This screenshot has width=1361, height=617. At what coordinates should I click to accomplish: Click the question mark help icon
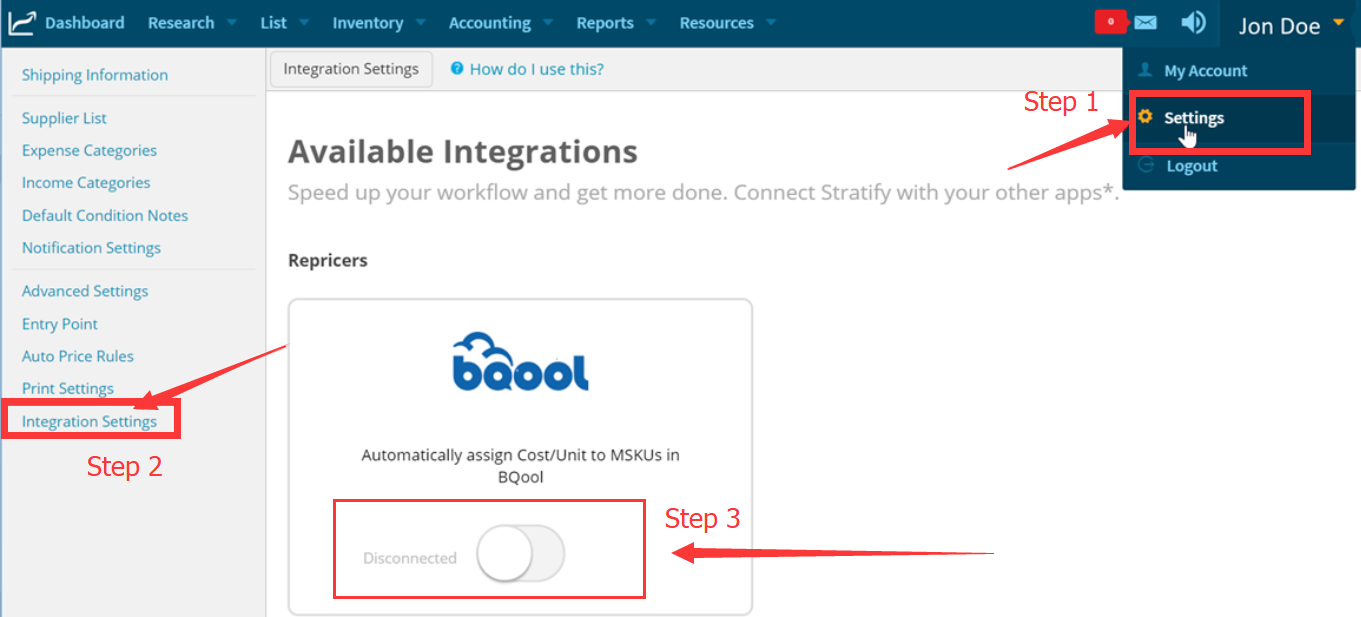click(457, 69)
